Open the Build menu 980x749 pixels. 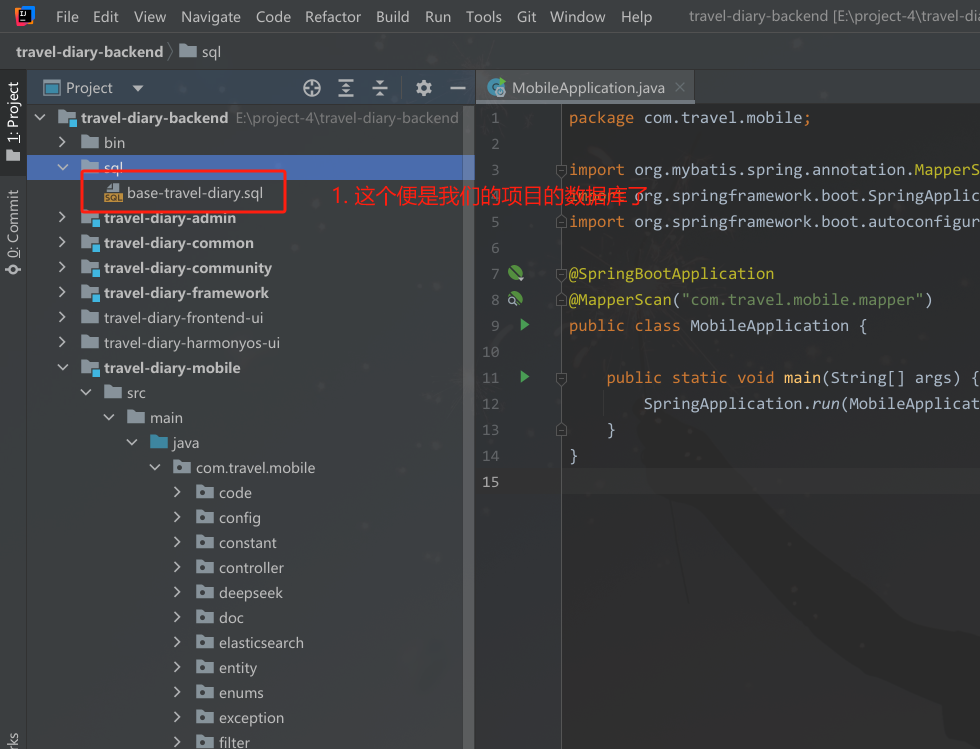coord(392,17)
